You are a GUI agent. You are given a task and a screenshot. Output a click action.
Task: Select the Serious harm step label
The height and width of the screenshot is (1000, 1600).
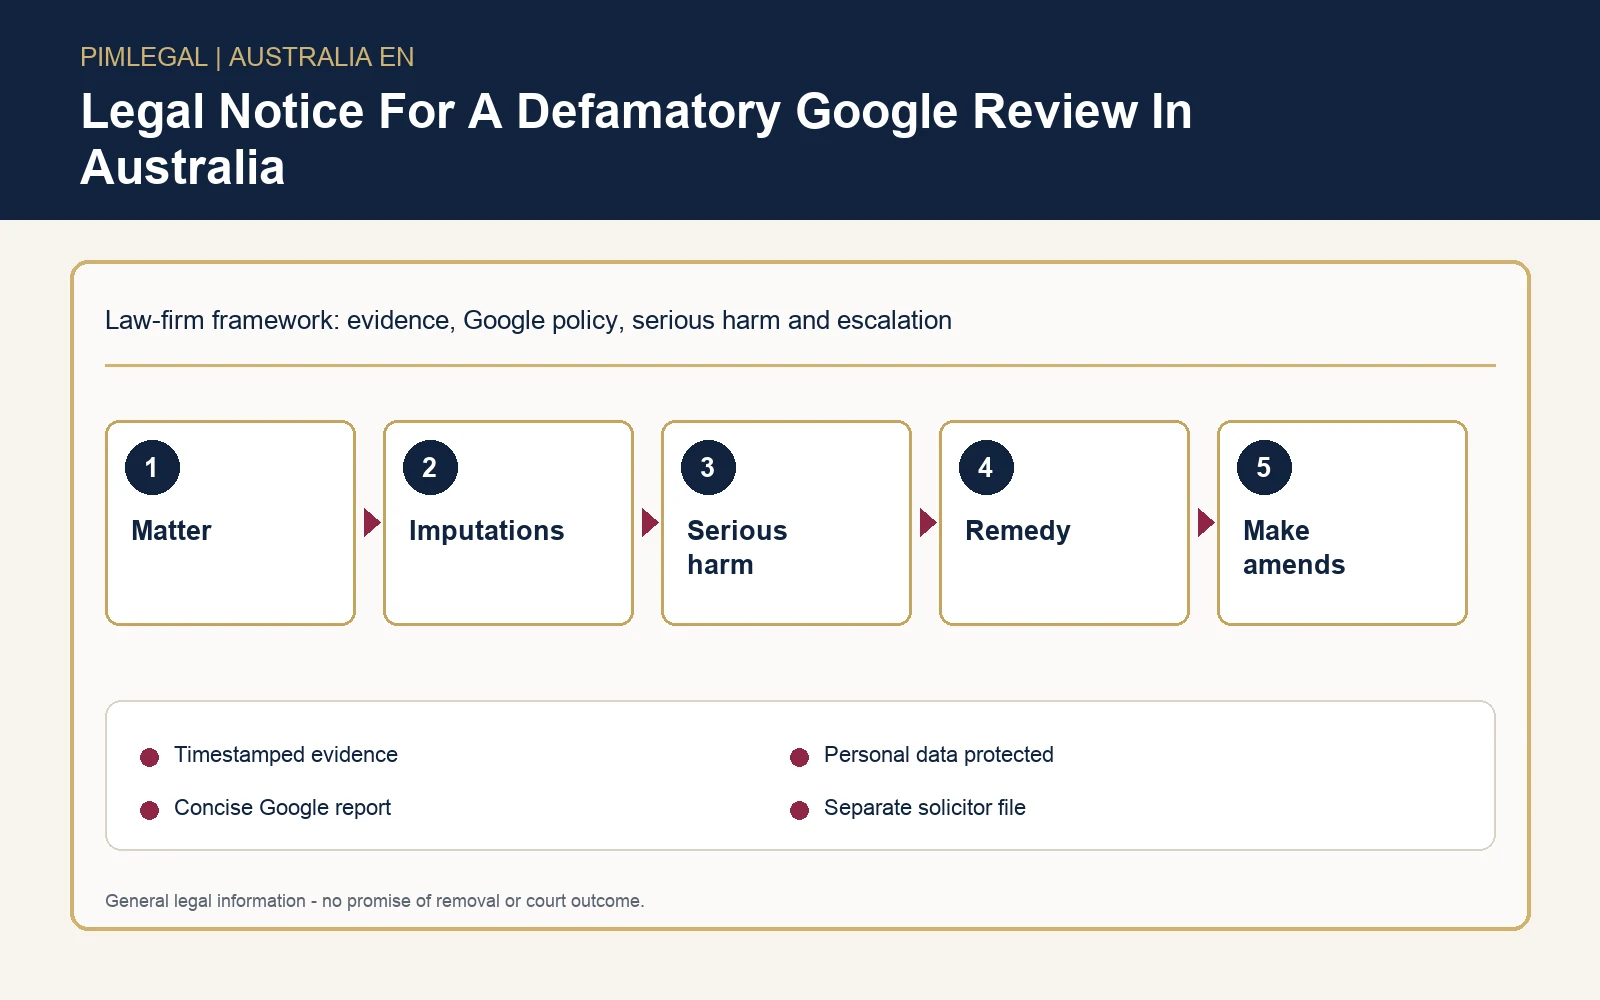click(737, 548)
